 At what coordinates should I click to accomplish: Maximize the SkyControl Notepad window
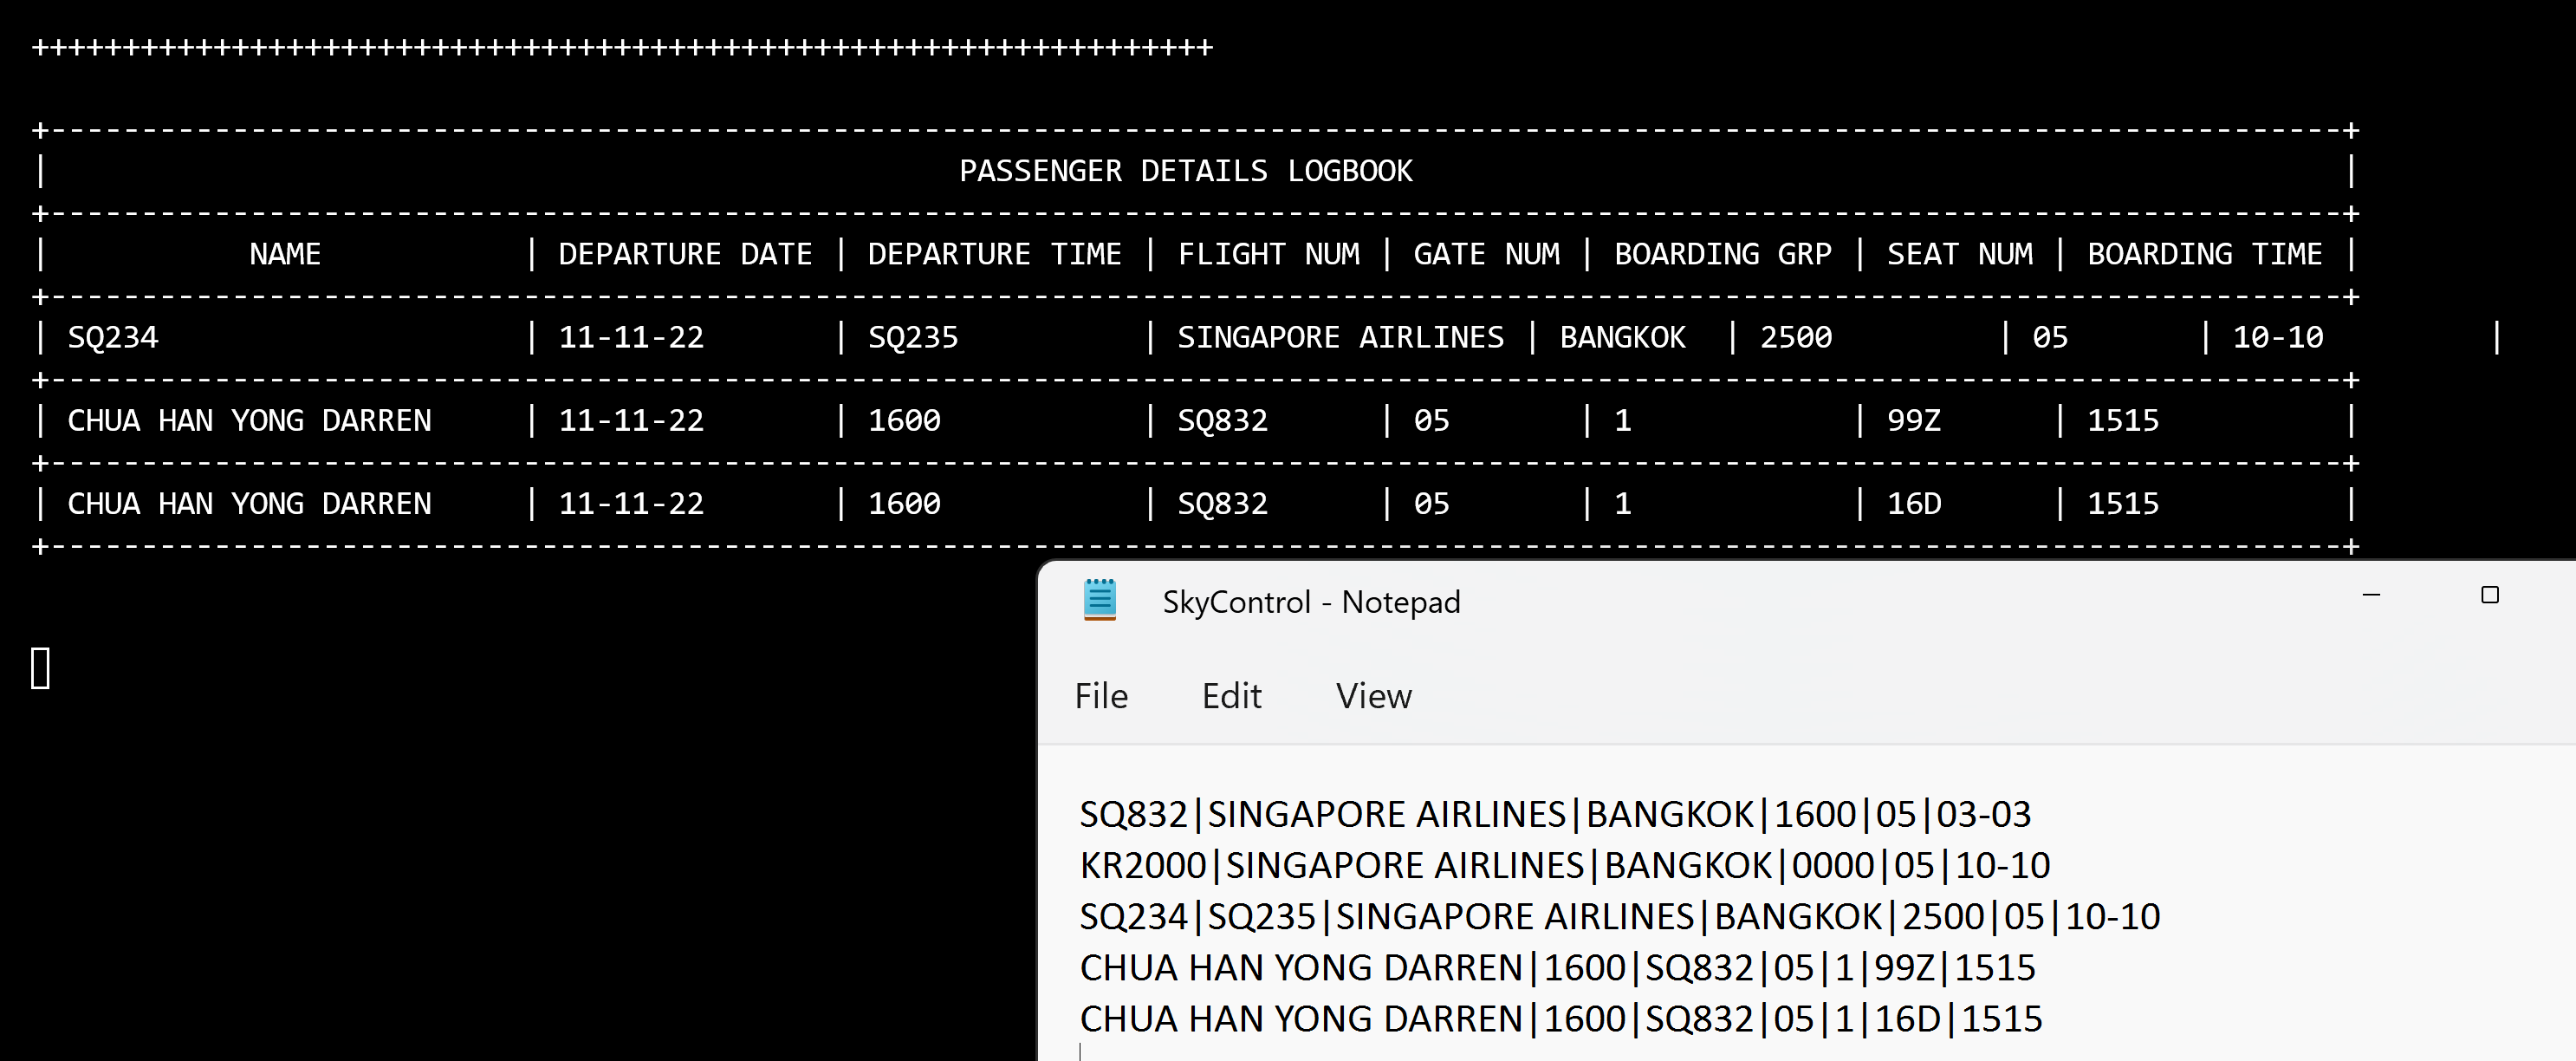tap(2489, 595)
